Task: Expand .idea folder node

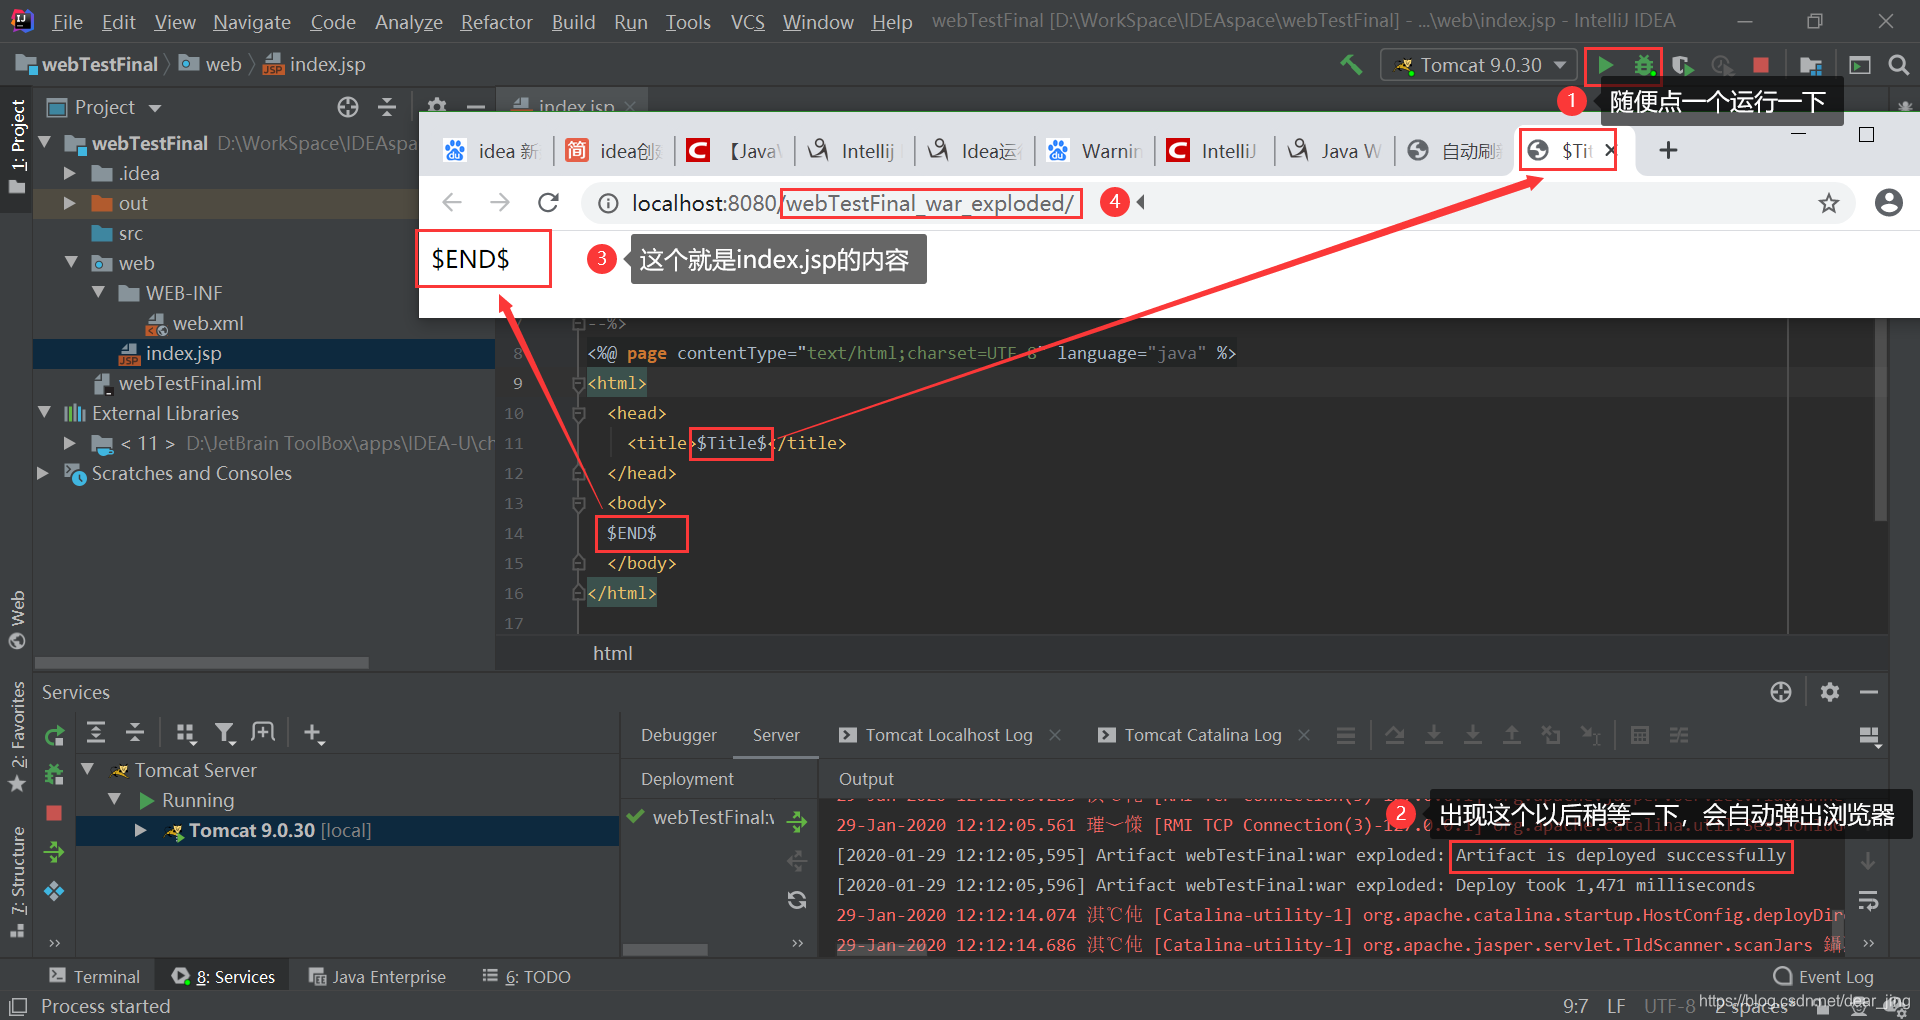Action: 69,173
